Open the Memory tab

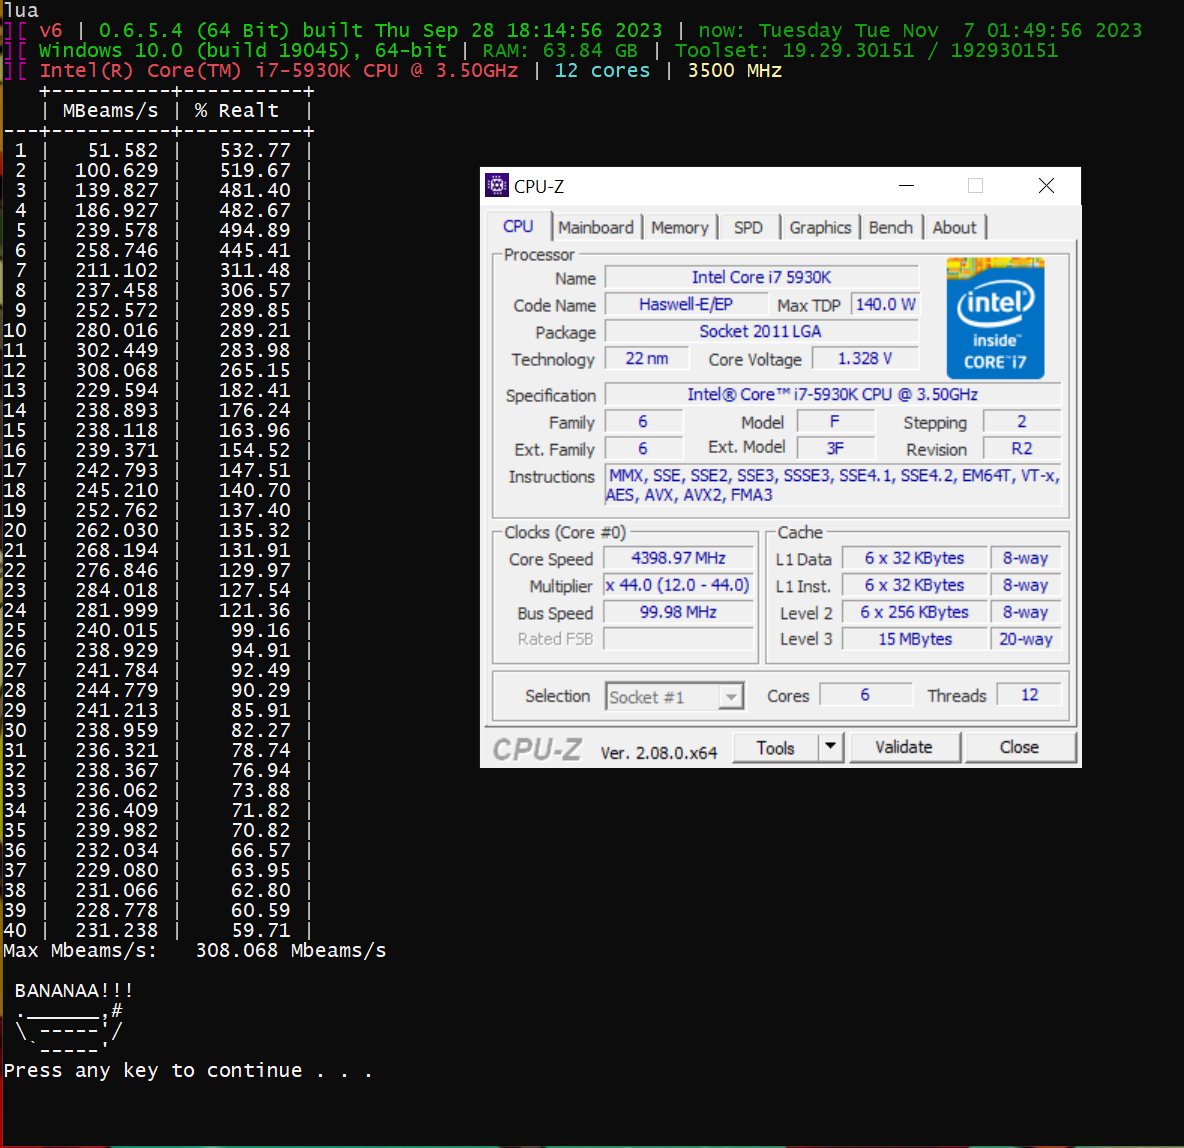click(679, 228)
